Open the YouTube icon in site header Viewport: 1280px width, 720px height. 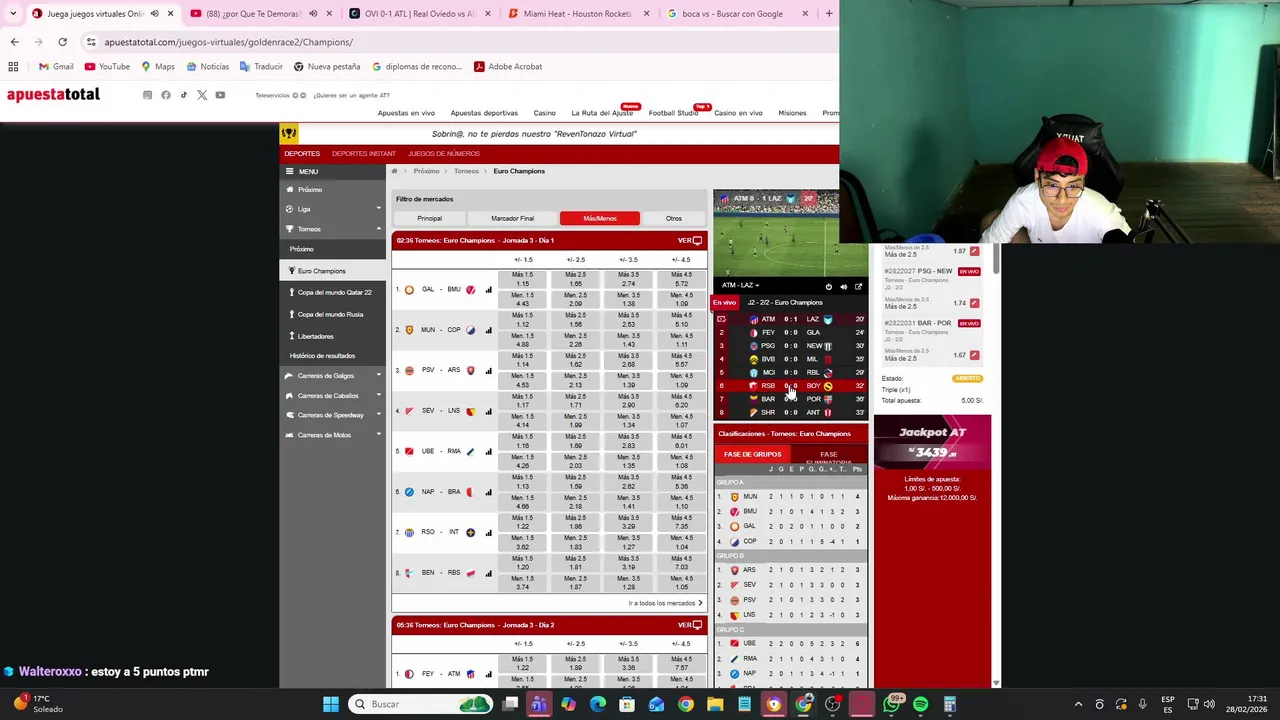click(220, 95)
